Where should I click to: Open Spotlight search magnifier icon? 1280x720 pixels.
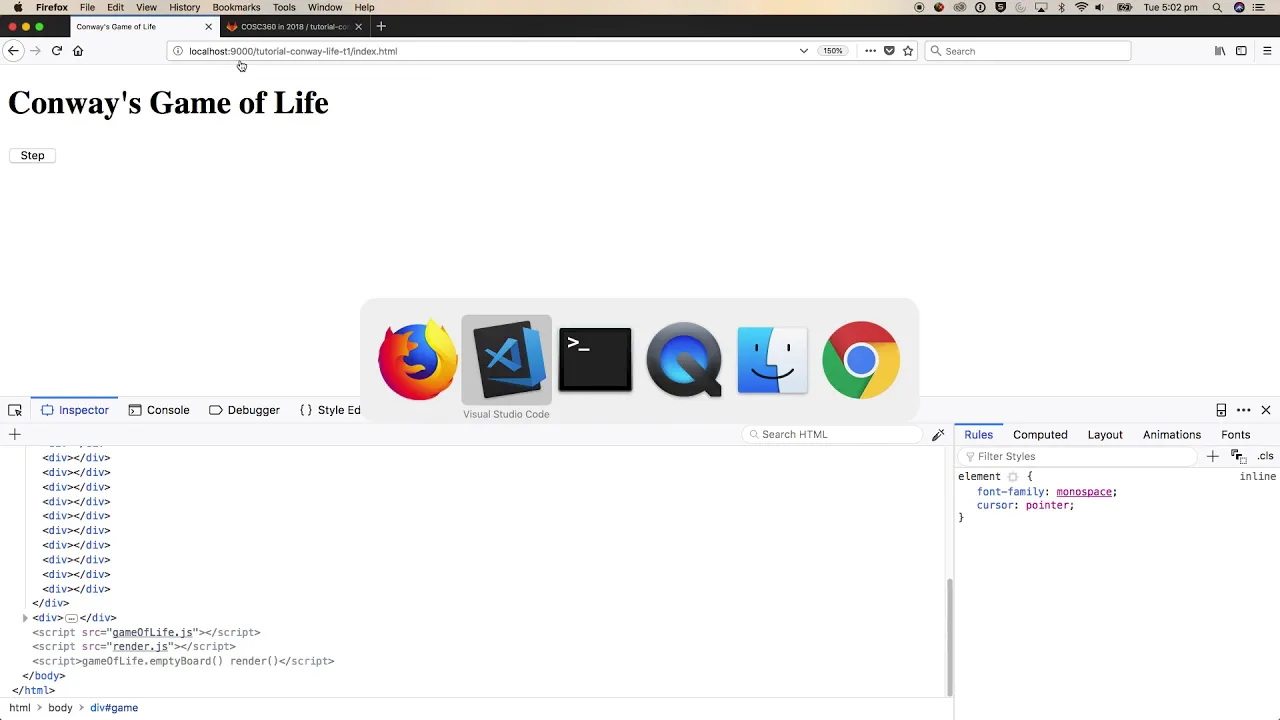[x=1217, y=7]
